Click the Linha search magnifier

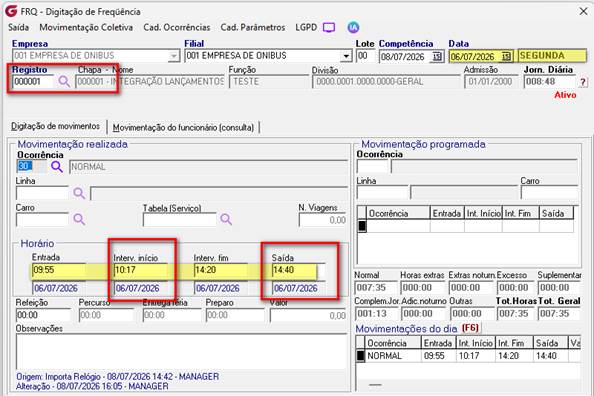point(79,193)
